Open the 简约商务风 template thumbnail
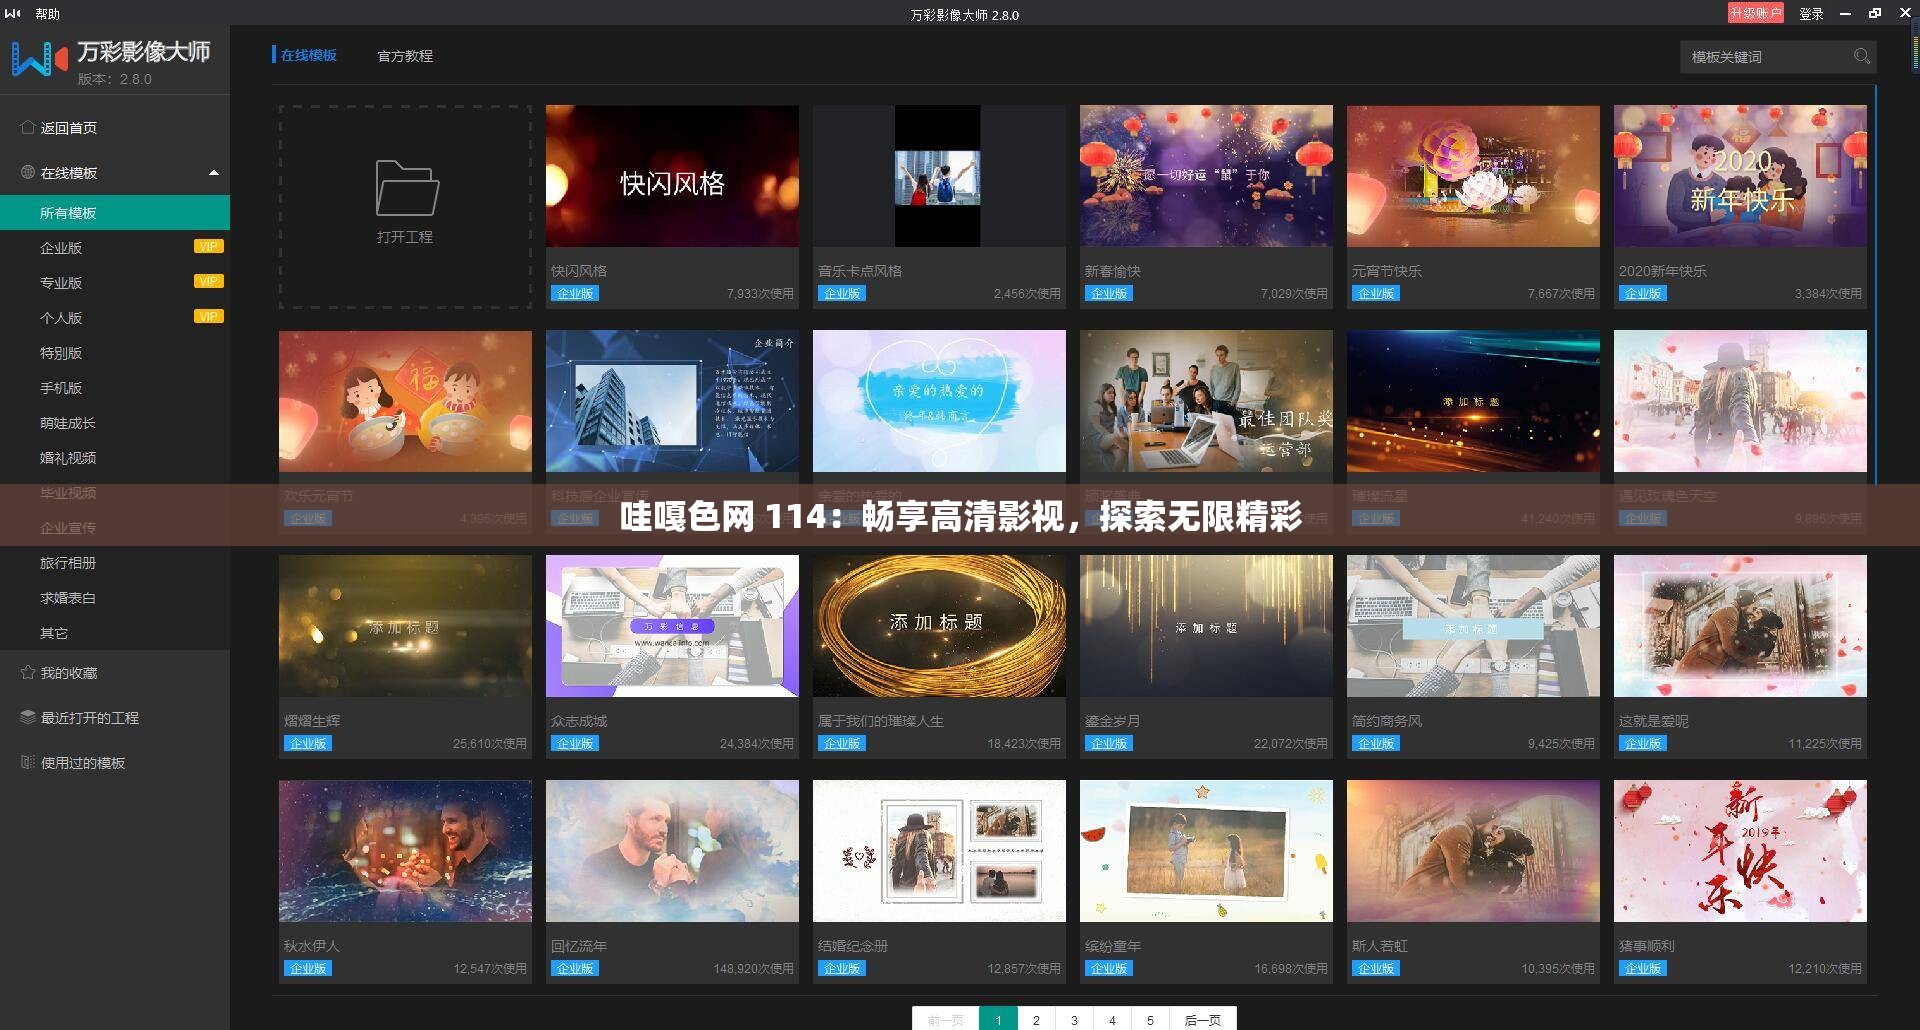This screenshot has width=1920, height=1030. (x=1473, y=626)
